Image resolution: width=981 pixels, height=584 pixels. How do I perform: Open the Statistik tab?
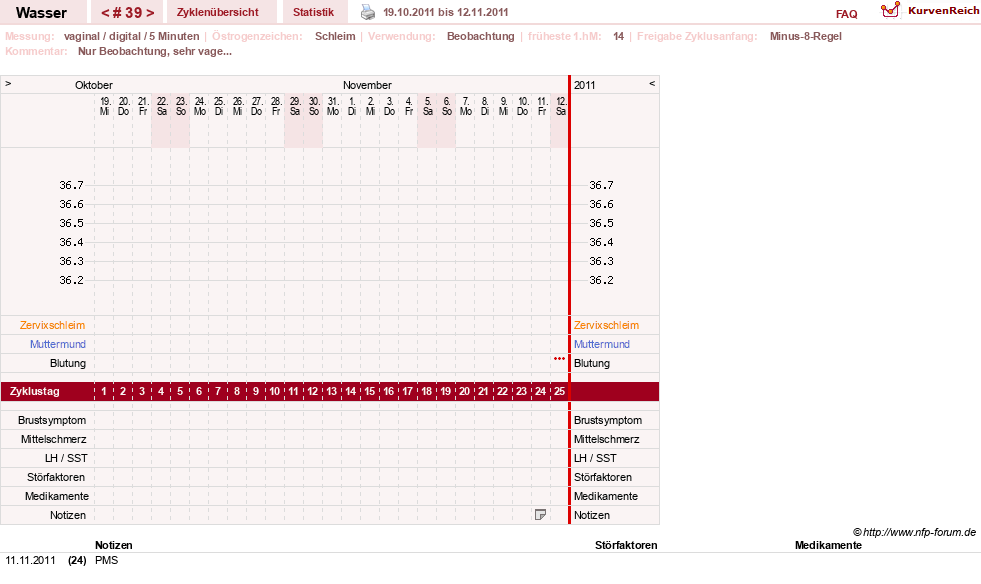[313, 12]
